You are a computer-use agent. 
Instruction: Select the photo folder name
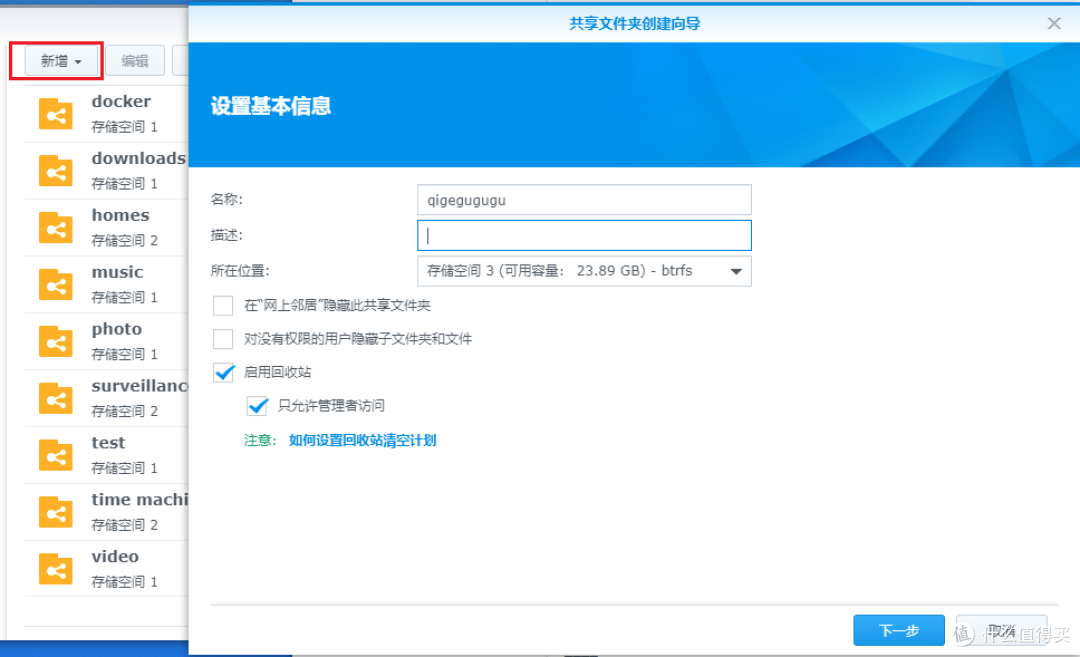click(116, 329)
